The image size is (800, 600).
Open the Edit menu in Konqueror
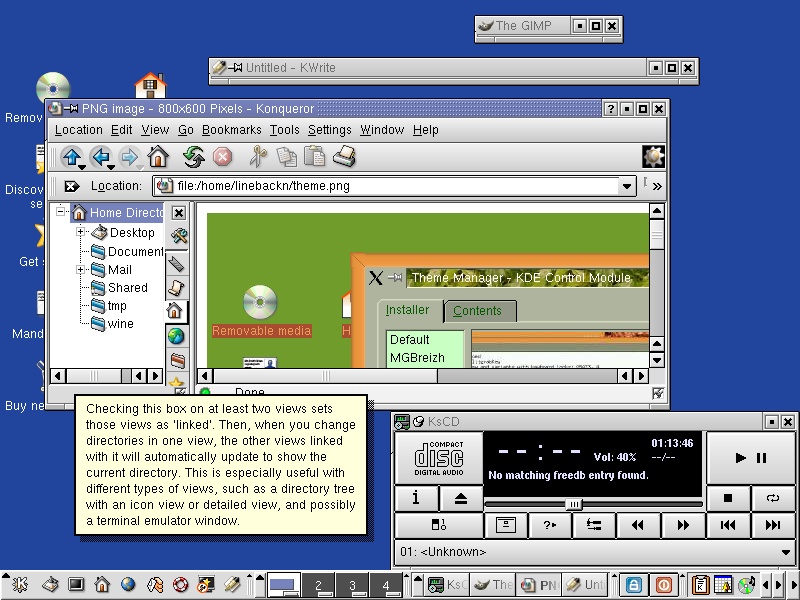(121, 130)
